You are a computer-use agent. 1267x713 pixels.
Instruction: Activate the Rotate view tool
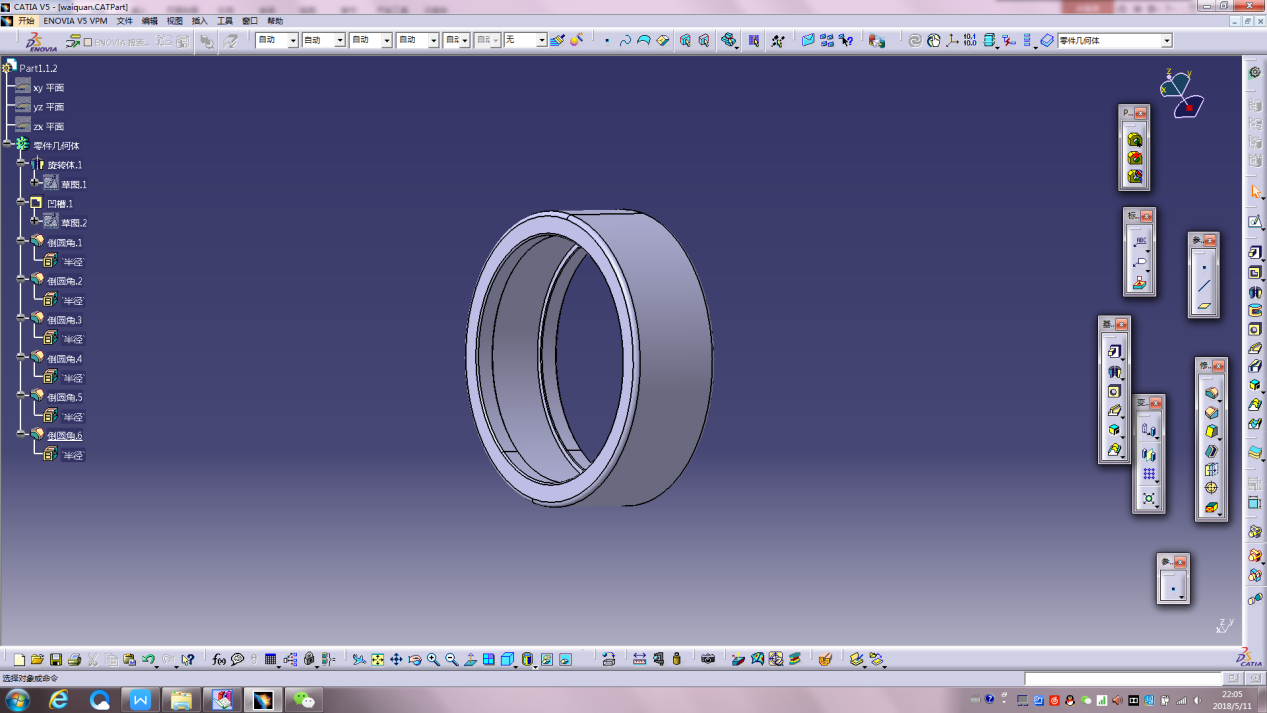[415, 660]
